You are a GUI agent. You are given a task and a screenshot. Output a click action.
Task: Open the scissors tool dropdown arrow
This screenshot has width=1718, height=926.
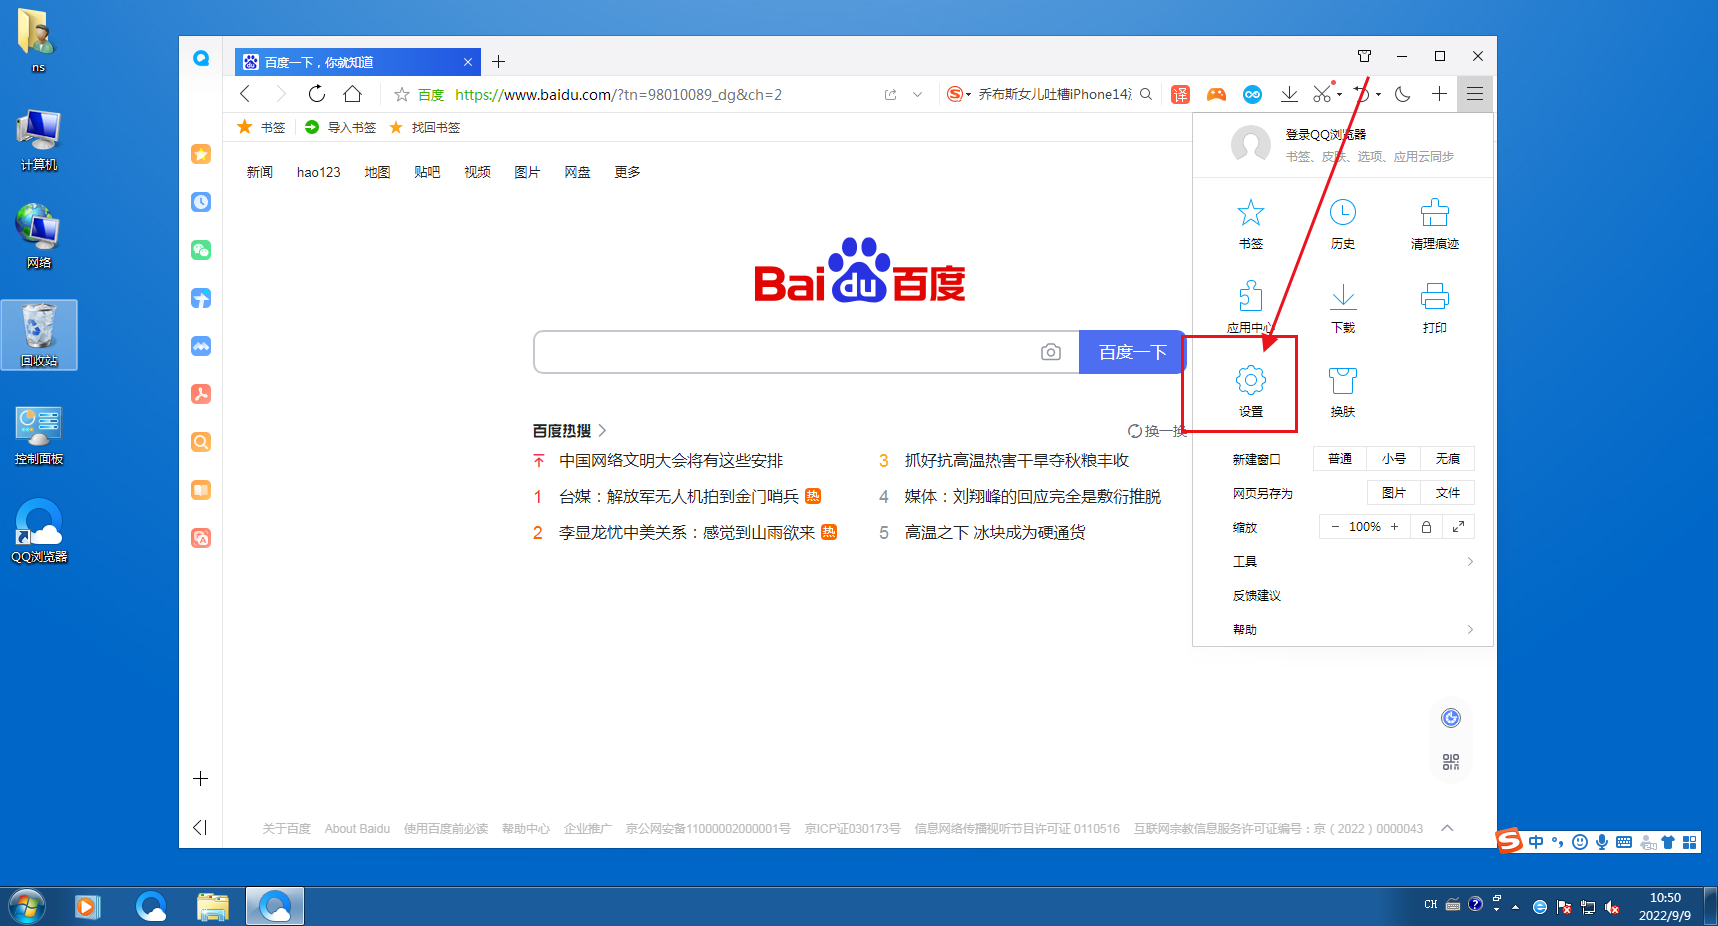pyautogui.click(x=1339, y=95)
